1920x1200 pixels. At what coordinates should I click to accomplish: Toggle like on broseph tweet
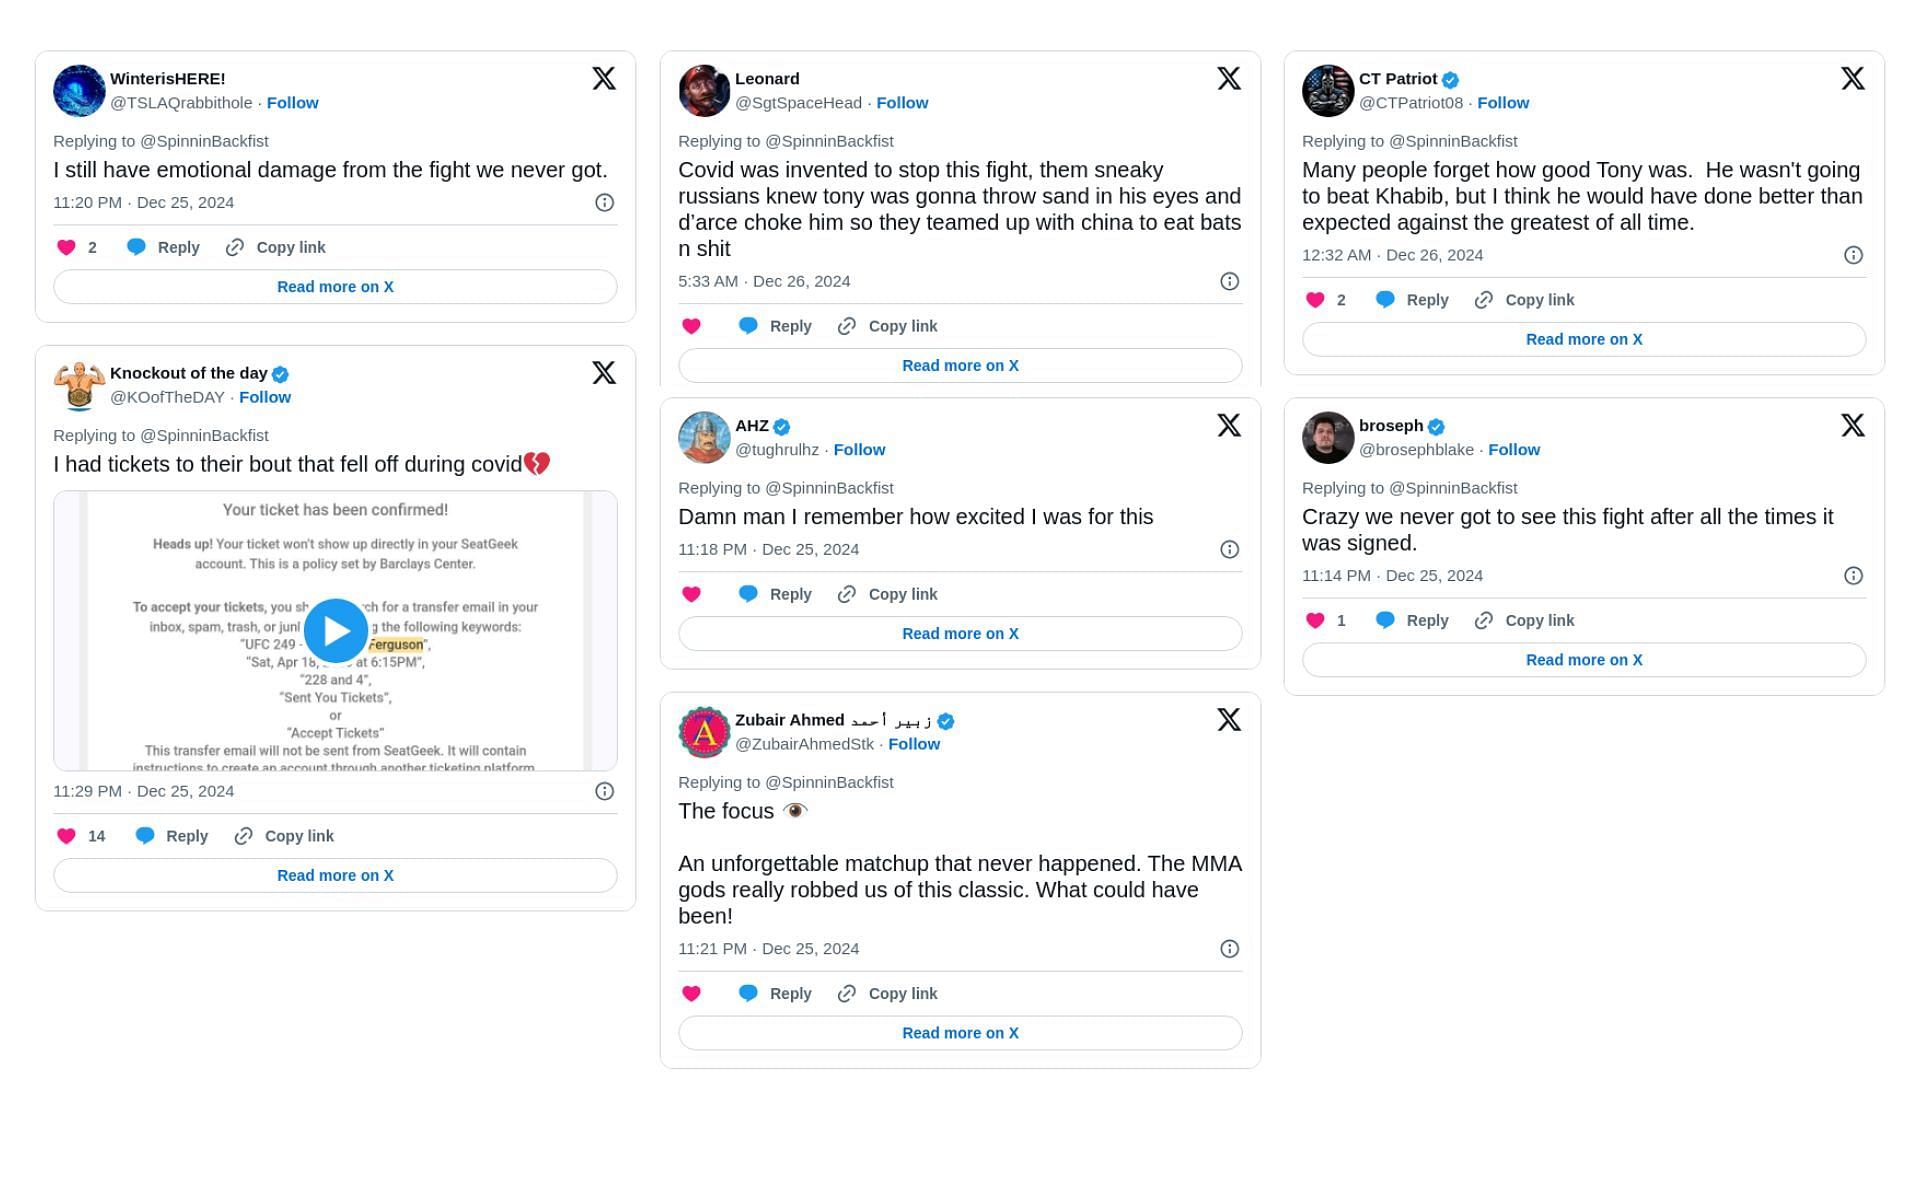[1316, 619]
